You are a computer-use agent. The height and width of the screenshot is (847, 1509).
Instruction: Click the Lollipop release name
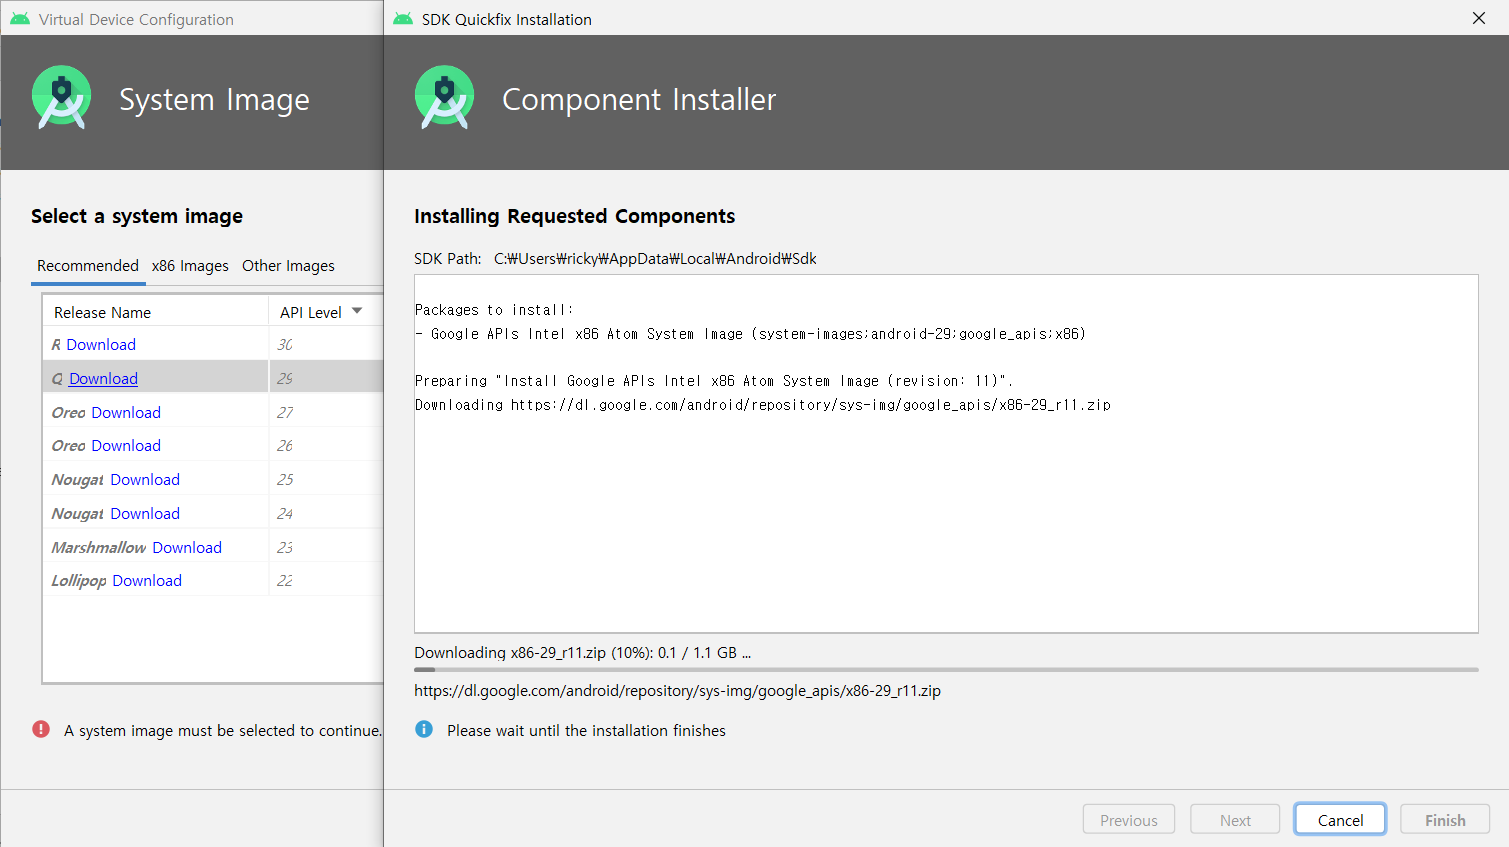pyautogui.click(x=79, y=581)
